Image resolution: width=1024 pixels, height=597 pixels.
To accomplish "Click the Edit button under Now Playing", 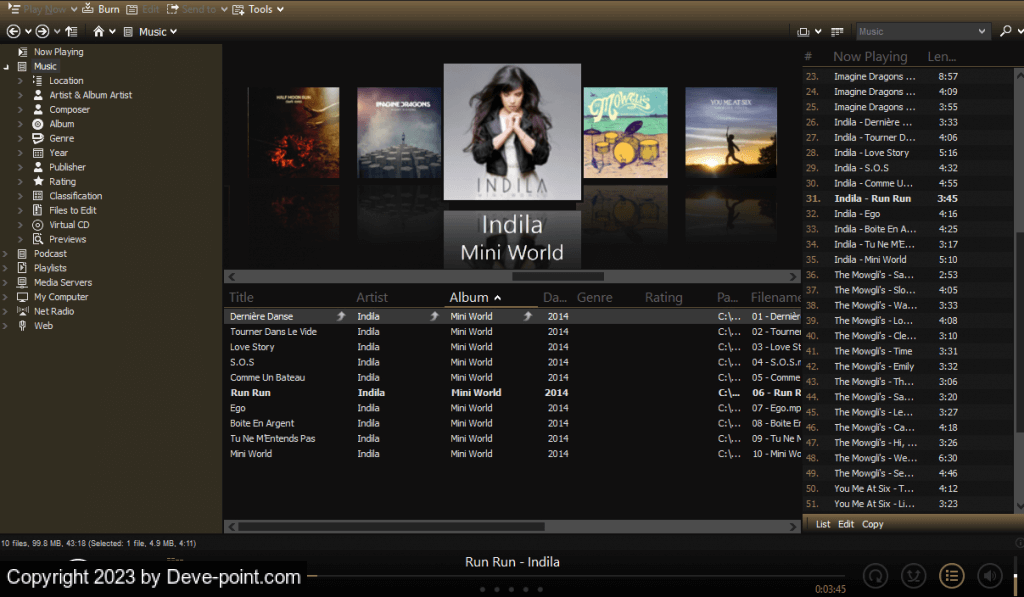I will tap(846, 524).
